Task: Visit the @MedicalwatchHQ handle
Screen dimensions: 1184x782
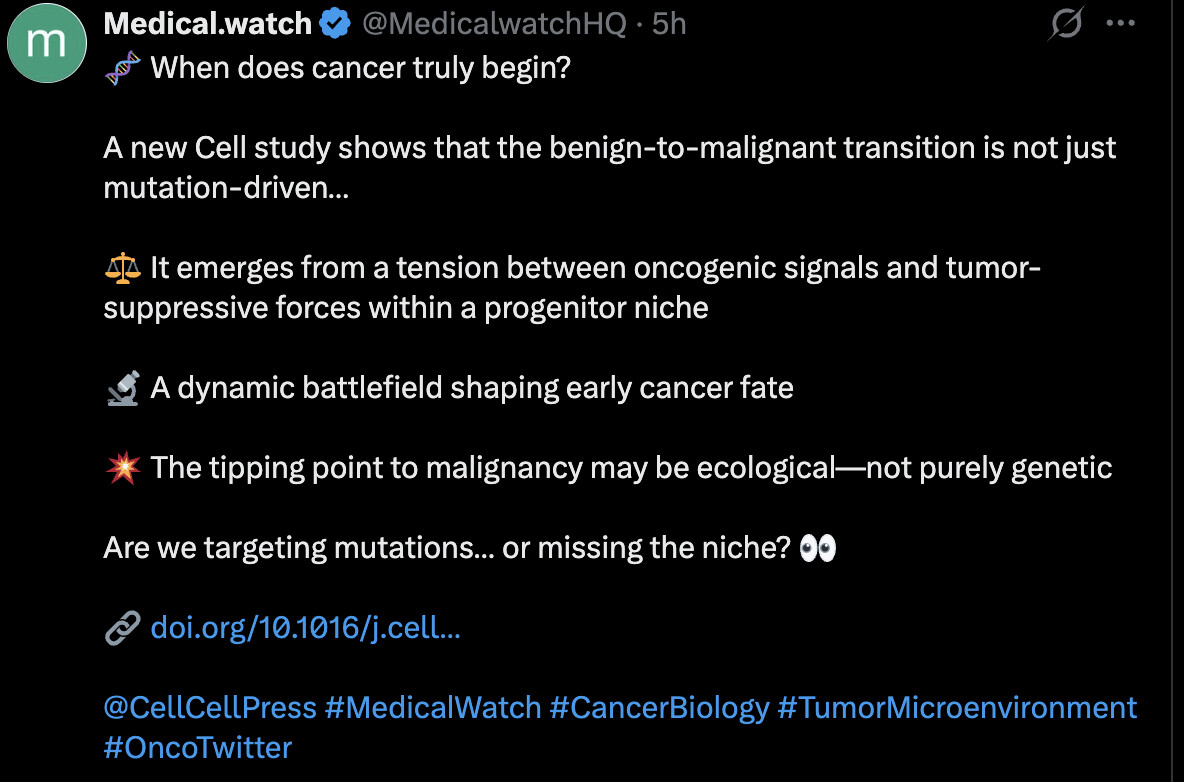Action: click(x=495, y=24)
